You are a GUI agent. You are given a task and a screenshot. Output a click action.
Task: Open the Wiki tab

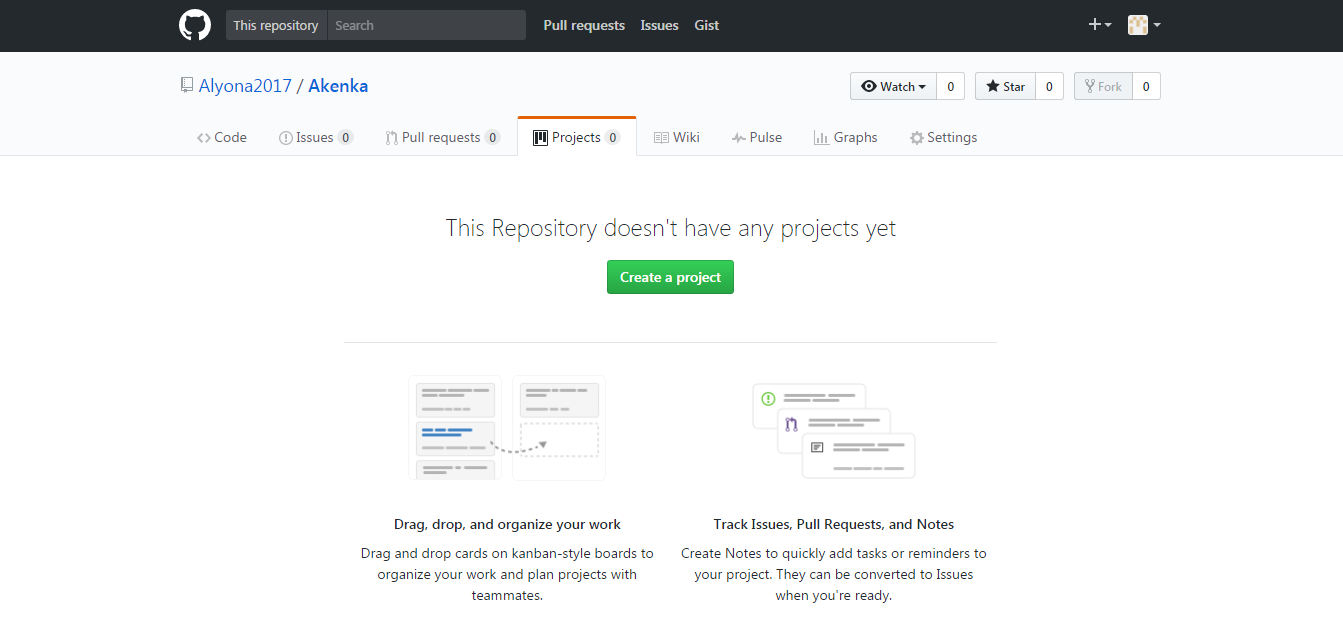[x=677, y=138]
